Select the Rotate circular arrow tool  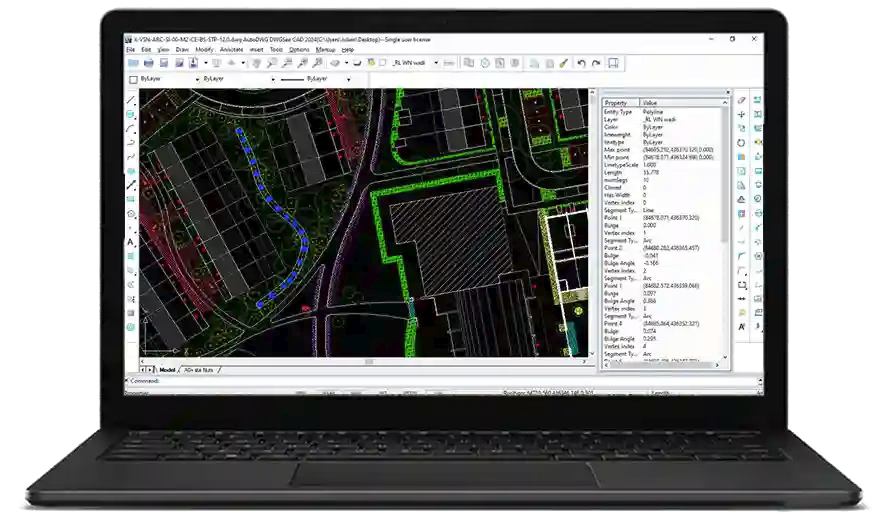741,143
